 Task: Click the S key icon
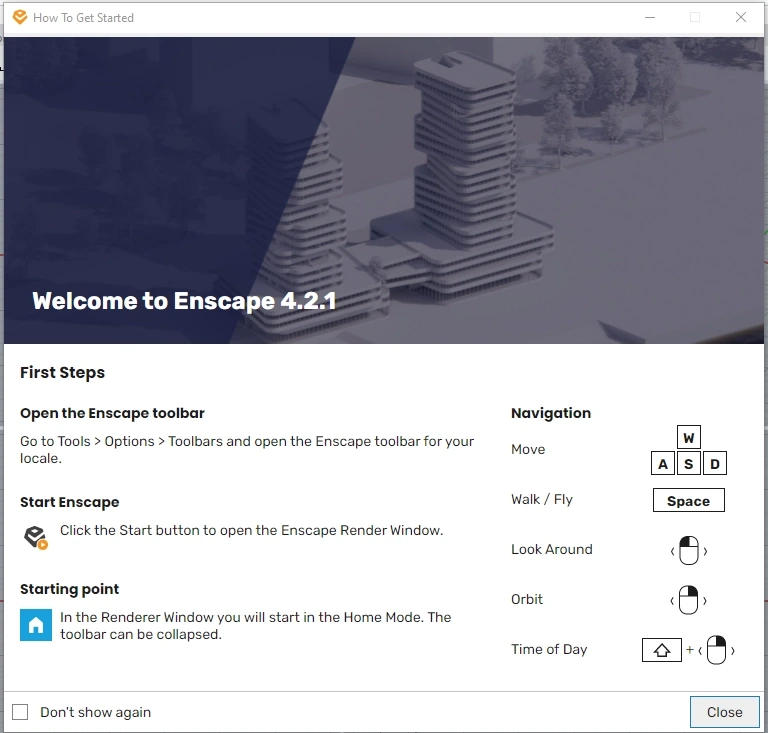(689, 463)
